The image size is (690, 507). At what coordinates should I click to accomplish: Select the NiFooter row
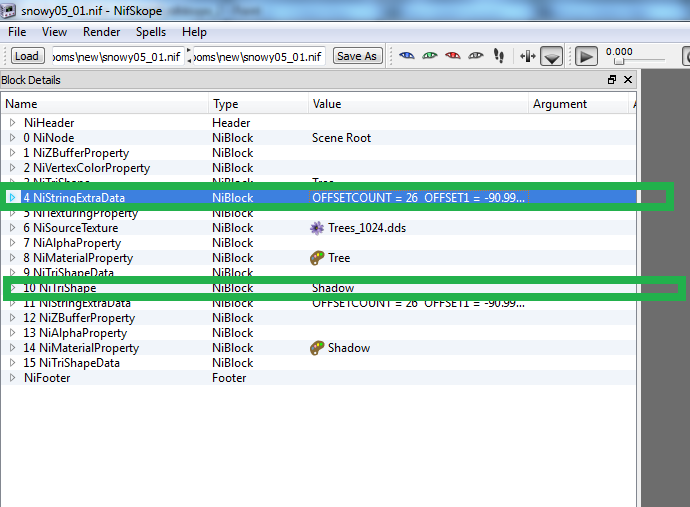pos(319,378)
